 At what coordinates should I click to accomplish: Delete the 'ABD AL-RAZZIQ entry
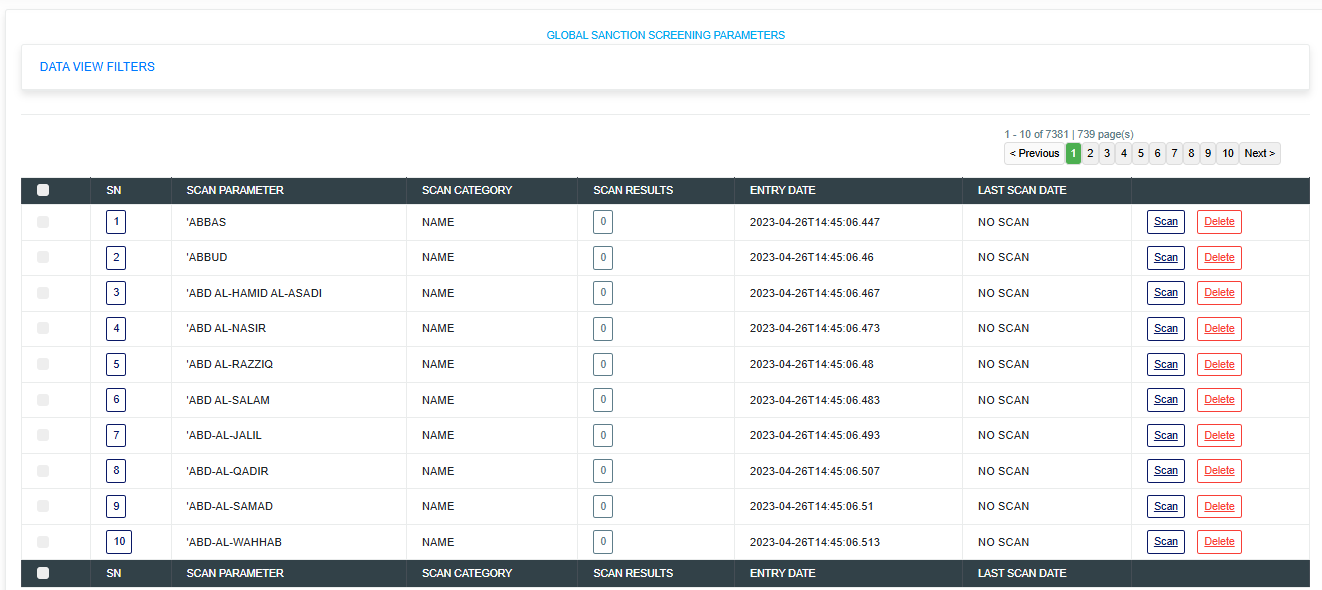click(1219, 364)
